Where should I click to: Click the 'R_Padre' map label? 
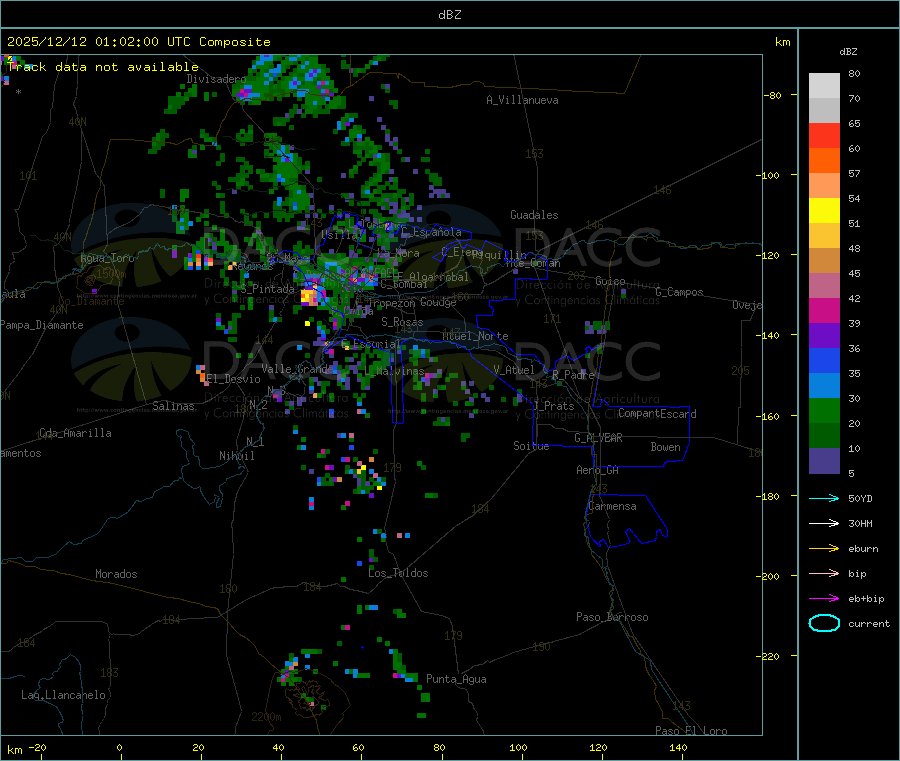573,375
